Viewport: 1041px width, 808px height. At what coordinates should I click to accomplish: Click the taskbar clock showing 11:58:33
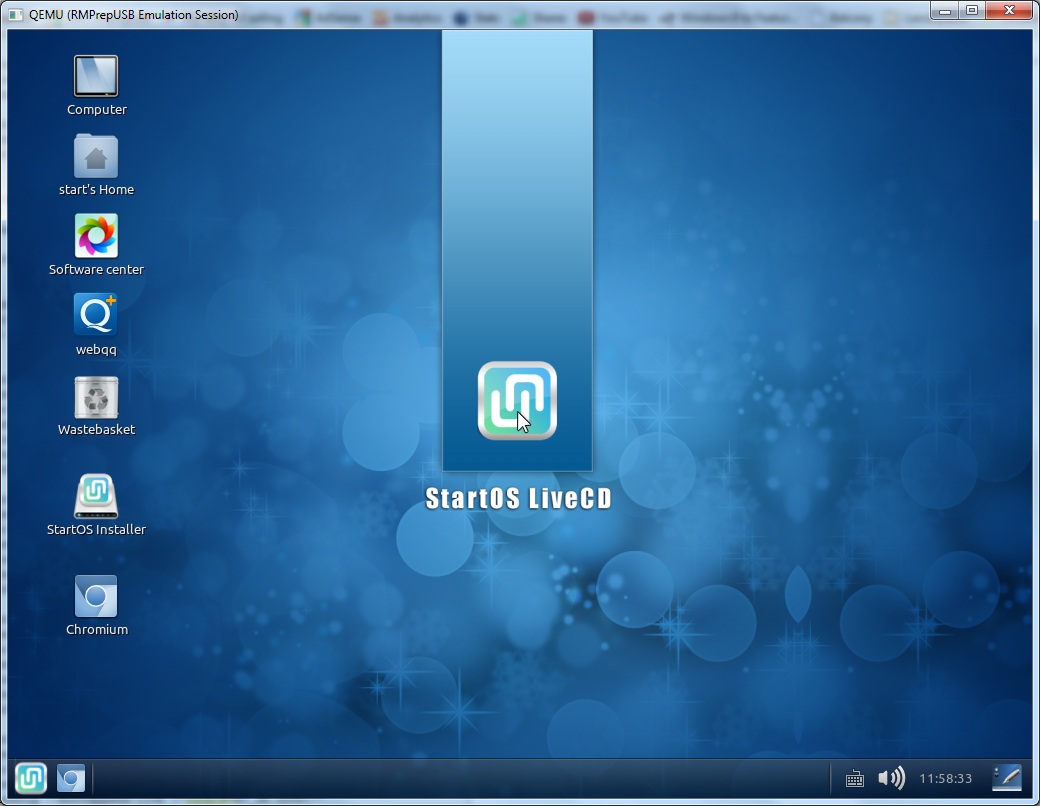[945, 779]
